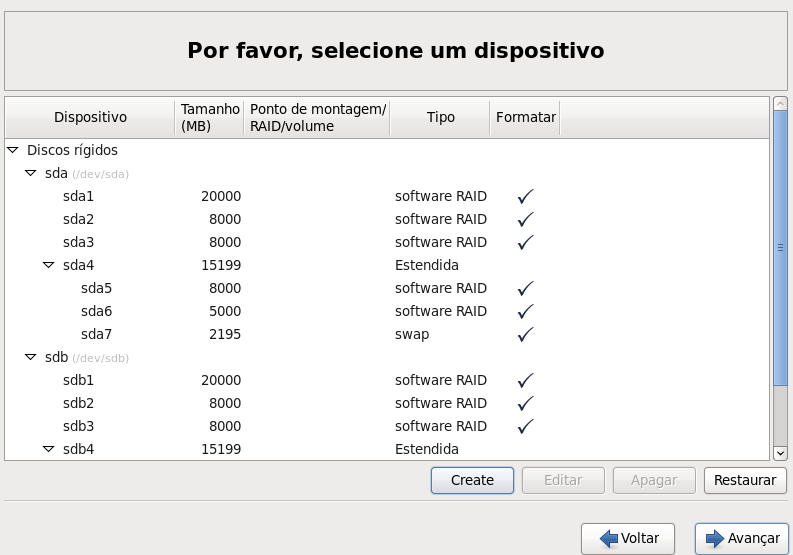
Task: Collapse the Discos rígidos tree node
Action: pos(13,150)
